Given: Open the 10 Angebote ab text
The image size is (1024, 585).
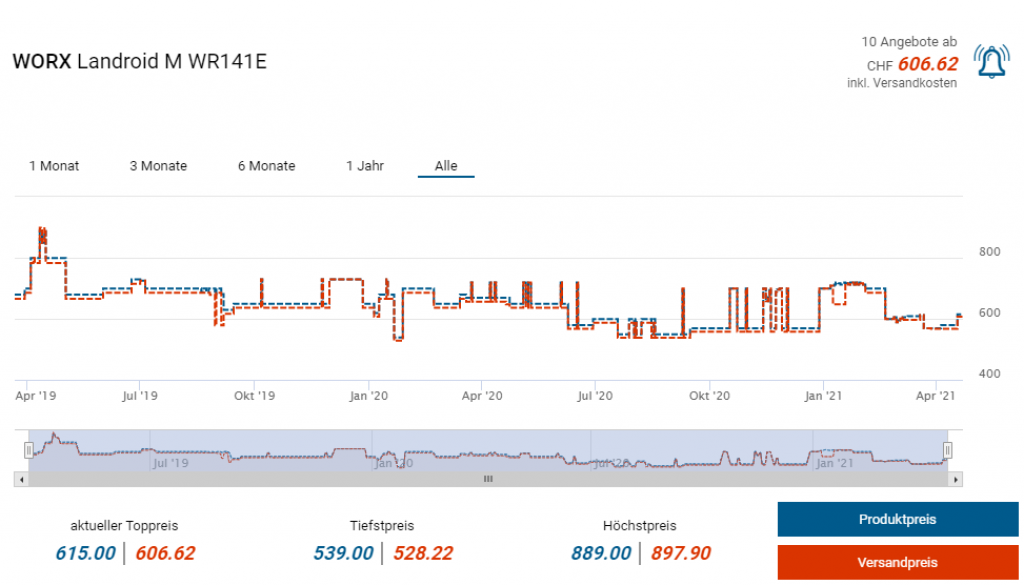Looking at the screenshot, I should point(909,42).
